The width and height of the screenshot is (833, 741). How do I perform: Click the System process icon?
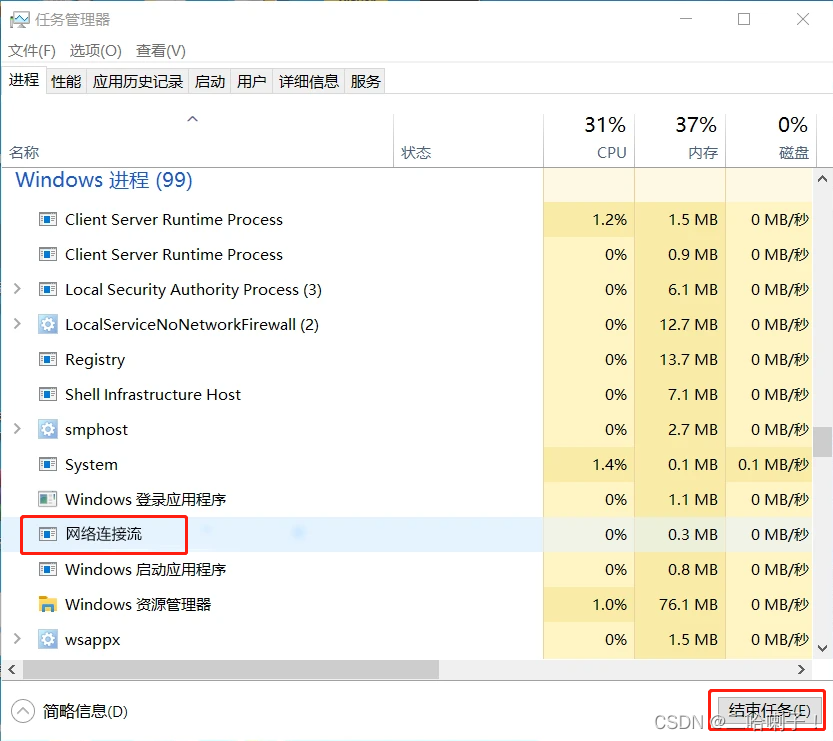coord(48,465)
